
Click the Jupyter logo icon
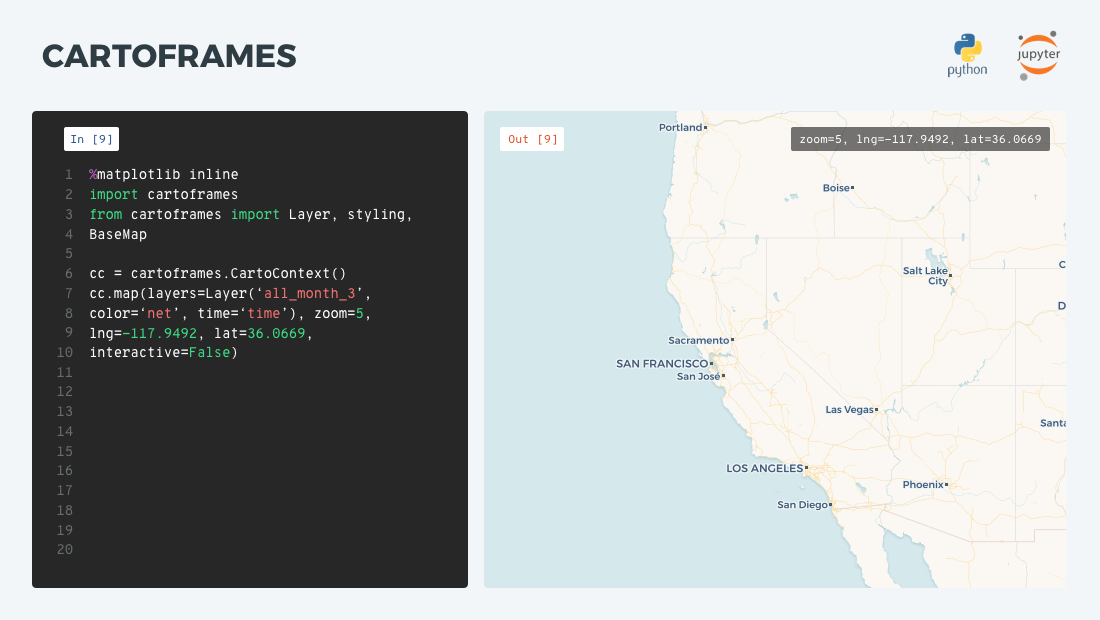pyautogui.click(x=1038, y=56)
